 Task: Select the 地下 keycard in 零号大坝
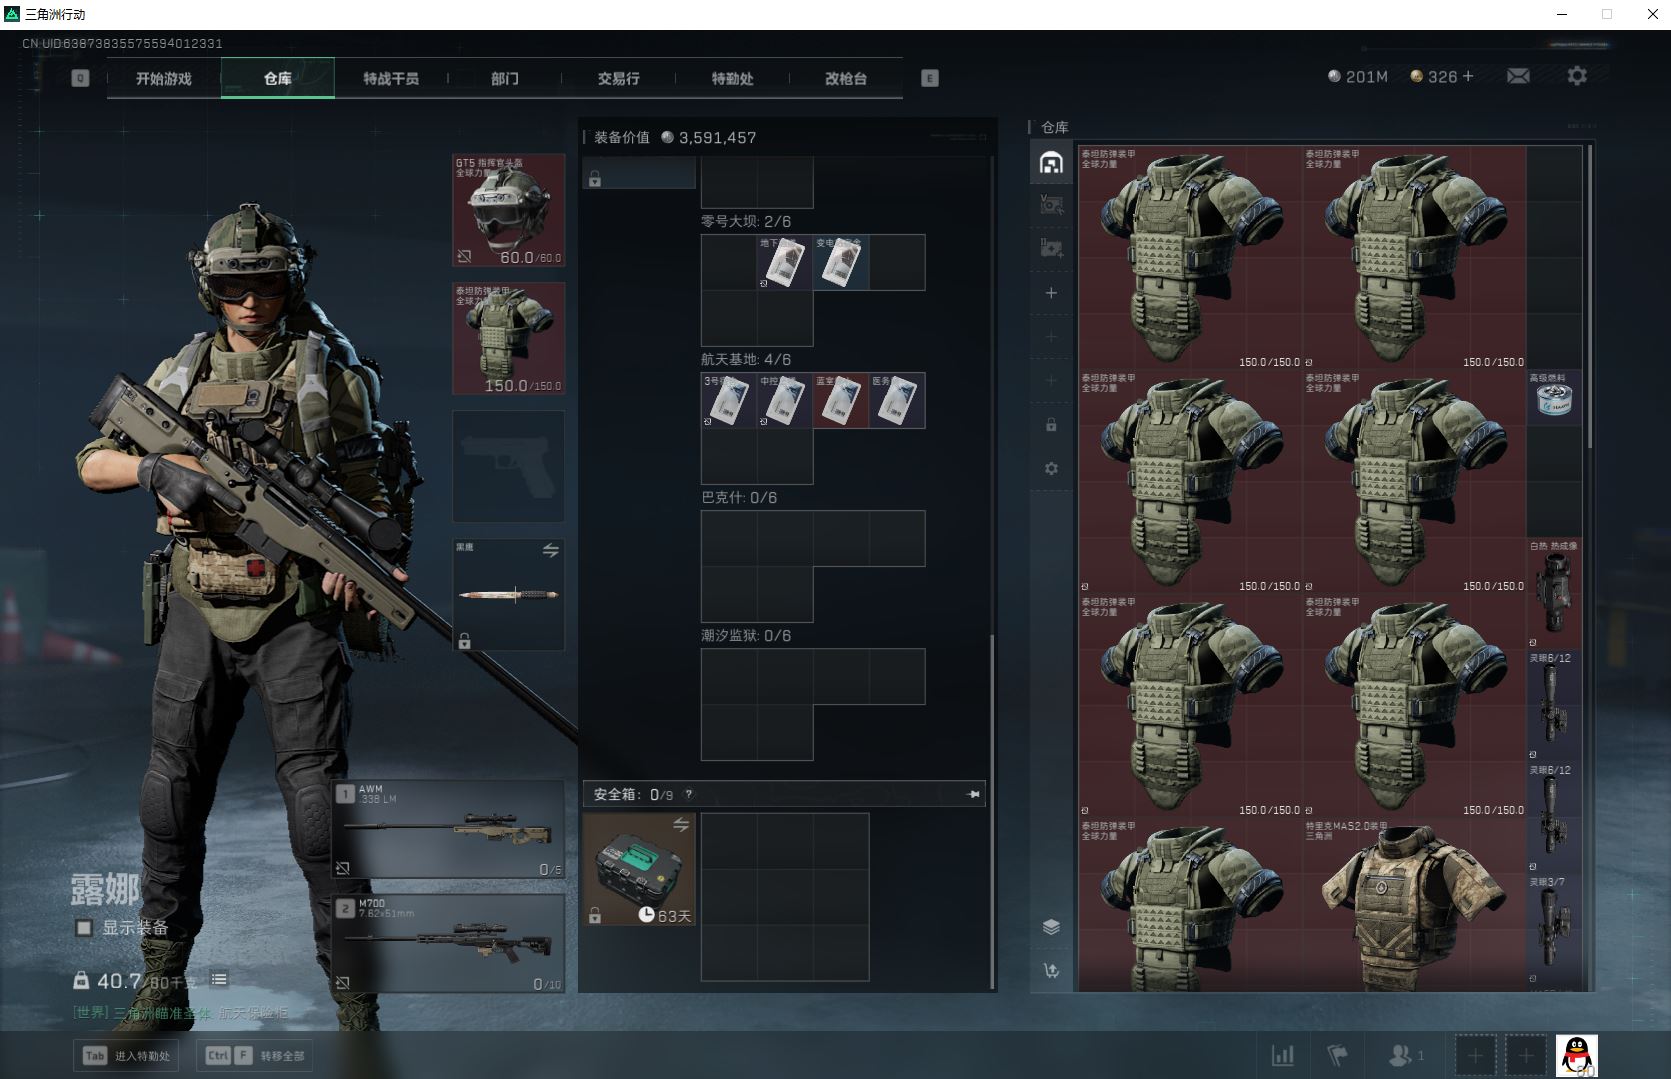click(x=784, y=263)
